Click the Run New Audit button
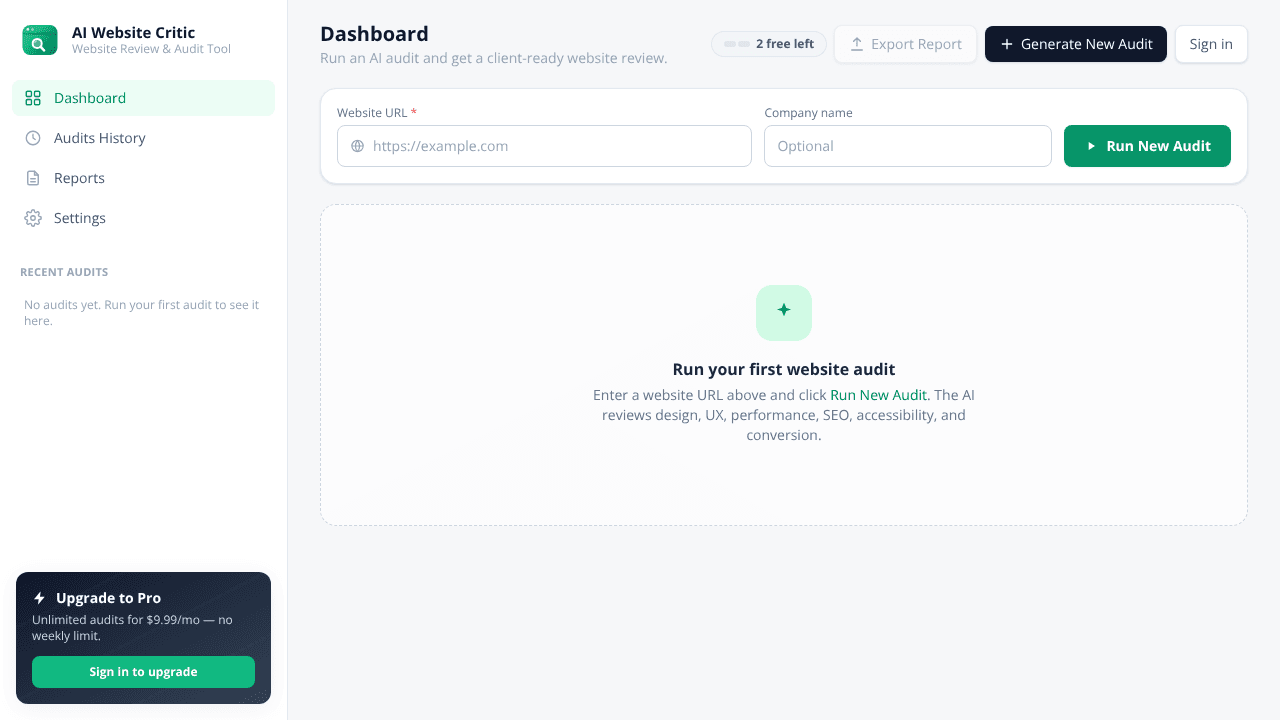Image resolution: width=1280 pixels, height=720 pixels. (x=1147, y=146)
